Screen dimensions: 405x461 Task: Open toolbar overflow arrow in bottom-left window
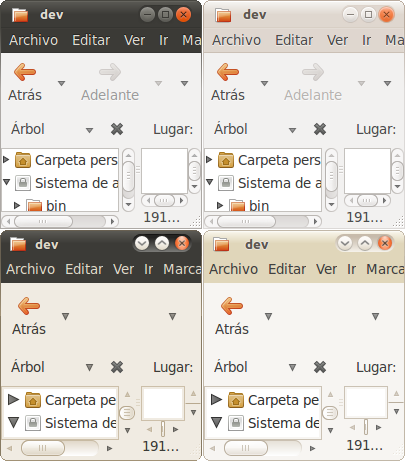[x=172, y=316]
